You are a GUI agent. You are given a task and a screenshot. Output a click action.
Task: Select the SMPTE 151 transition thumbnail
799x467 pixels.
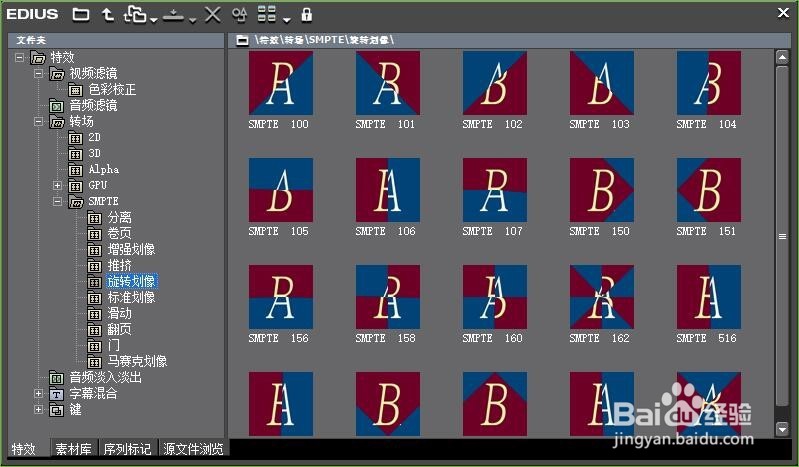tap(708, 190)
